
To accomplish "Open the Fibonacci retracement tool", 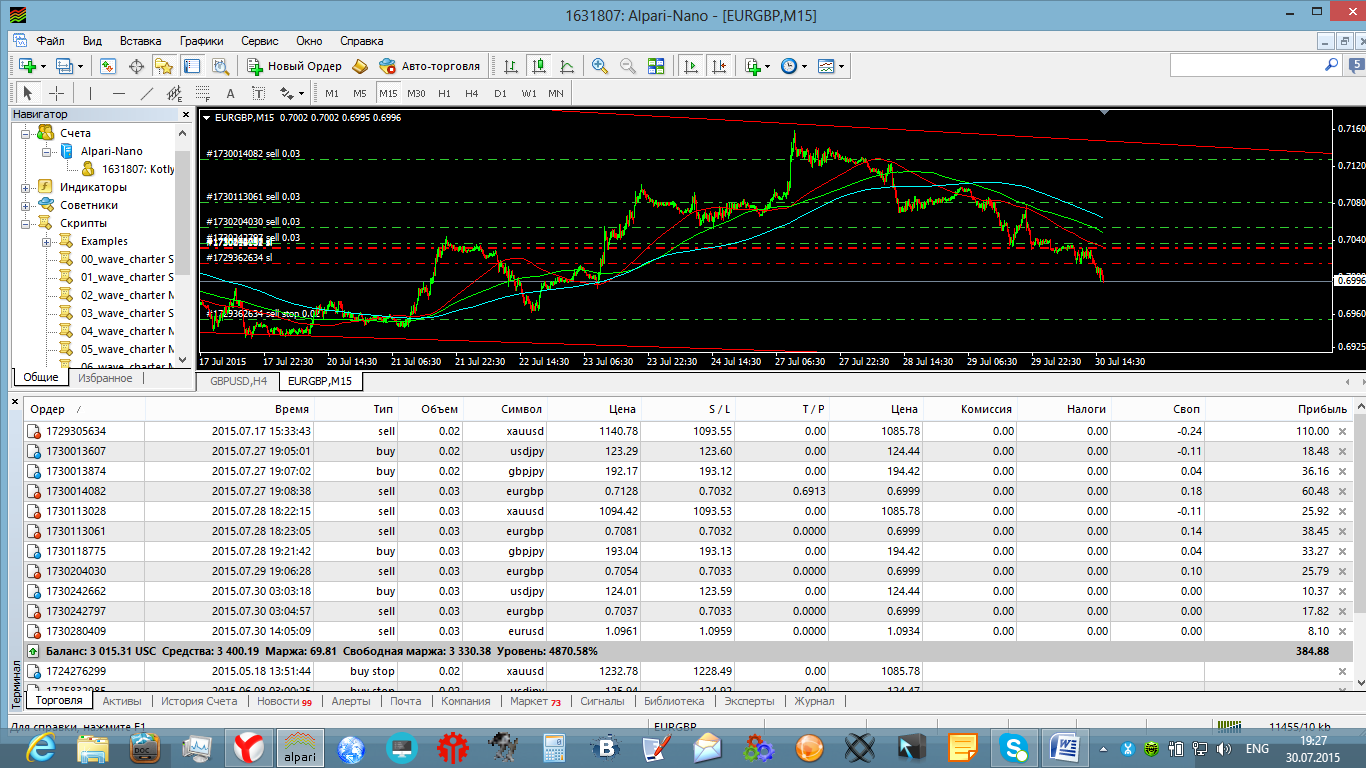I will [203, 93].
